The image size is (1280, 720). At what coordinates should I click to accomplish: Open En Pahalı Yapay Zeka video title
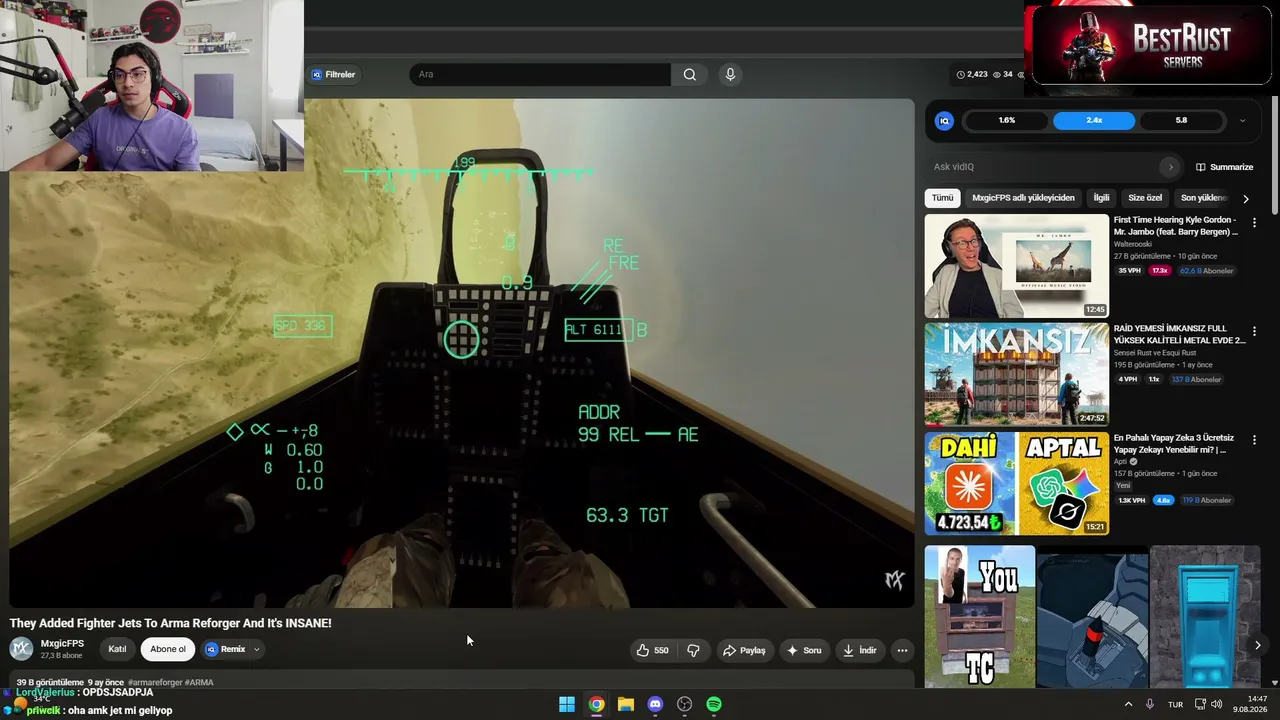click(1174, 443)
